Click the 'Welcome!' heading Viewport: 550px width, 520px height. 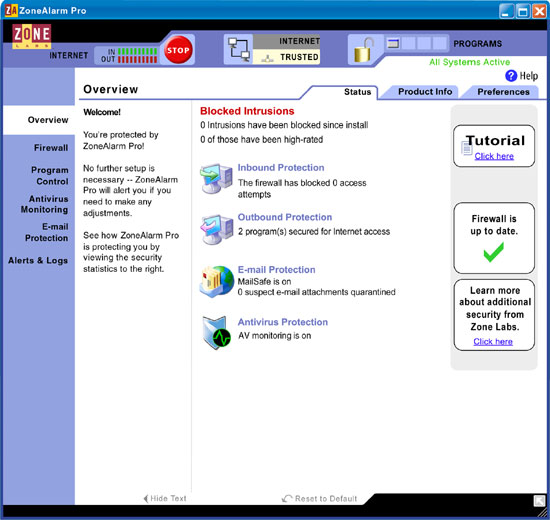[x=102, y=112]
